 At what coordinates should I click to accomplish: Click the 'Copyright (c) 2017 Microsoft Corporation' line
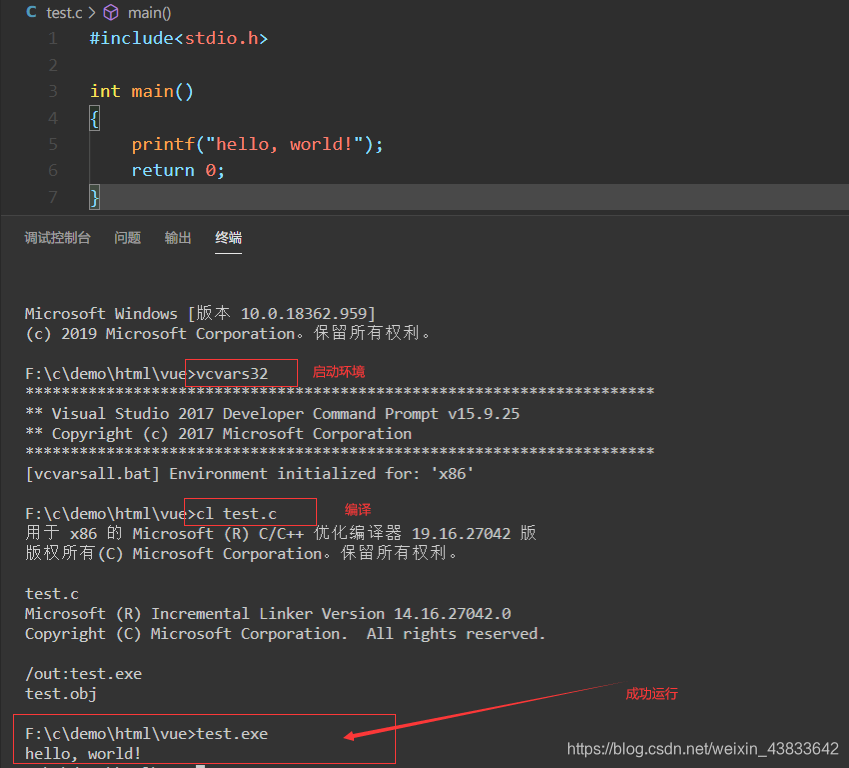click(218, 434)
